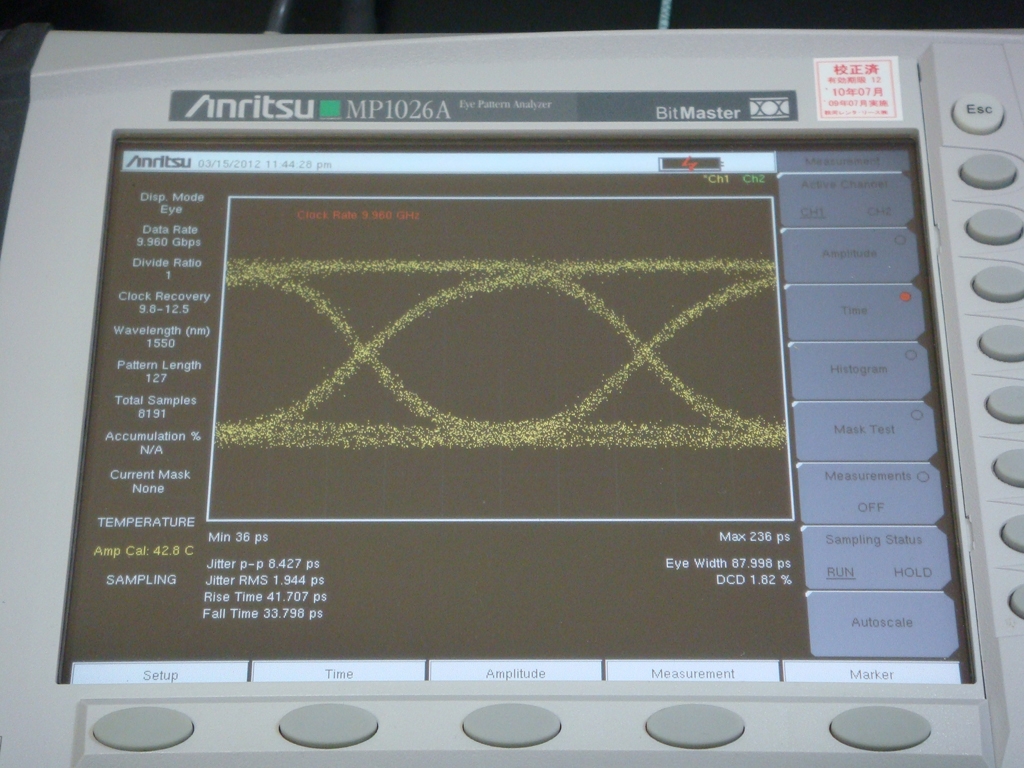Open the Measurement tab in the bottom menu
This screenshot has height=768, width=1024.
pyautogui.click(x=692, y=673)
